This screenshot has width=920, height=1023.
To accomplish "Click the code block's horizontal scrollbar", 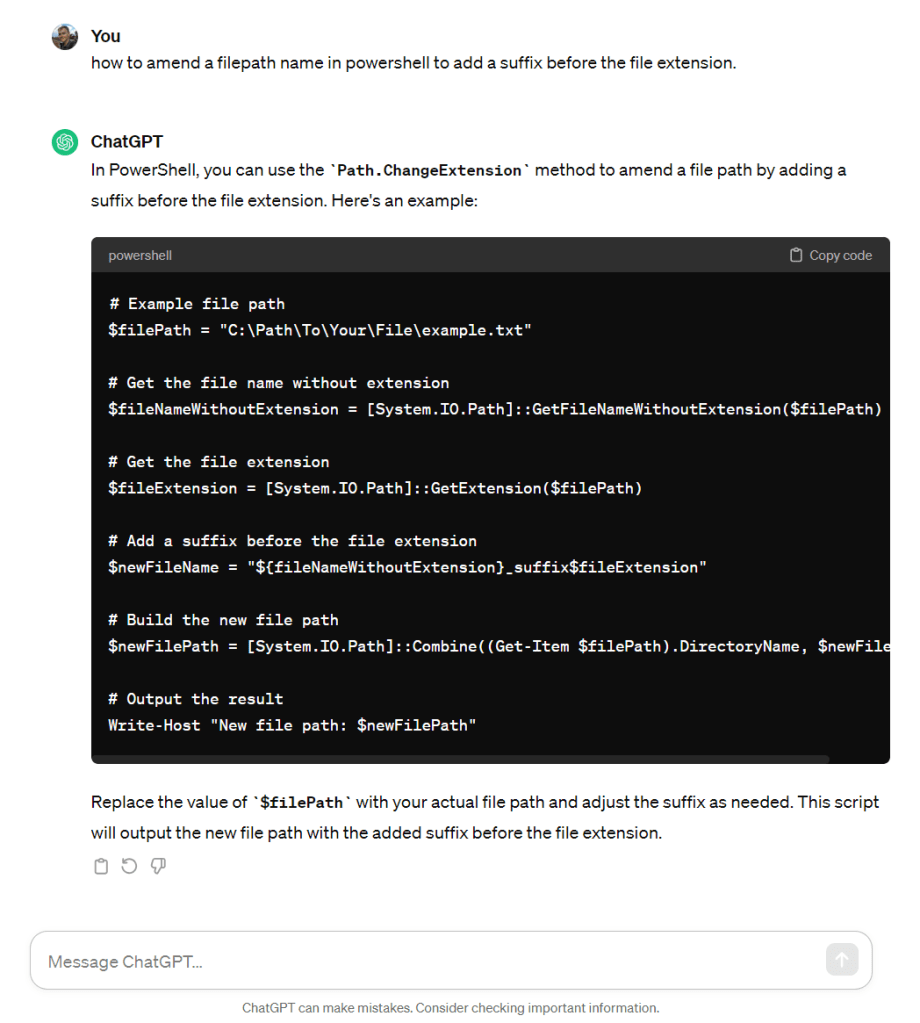I will click(x=460, y=759).
